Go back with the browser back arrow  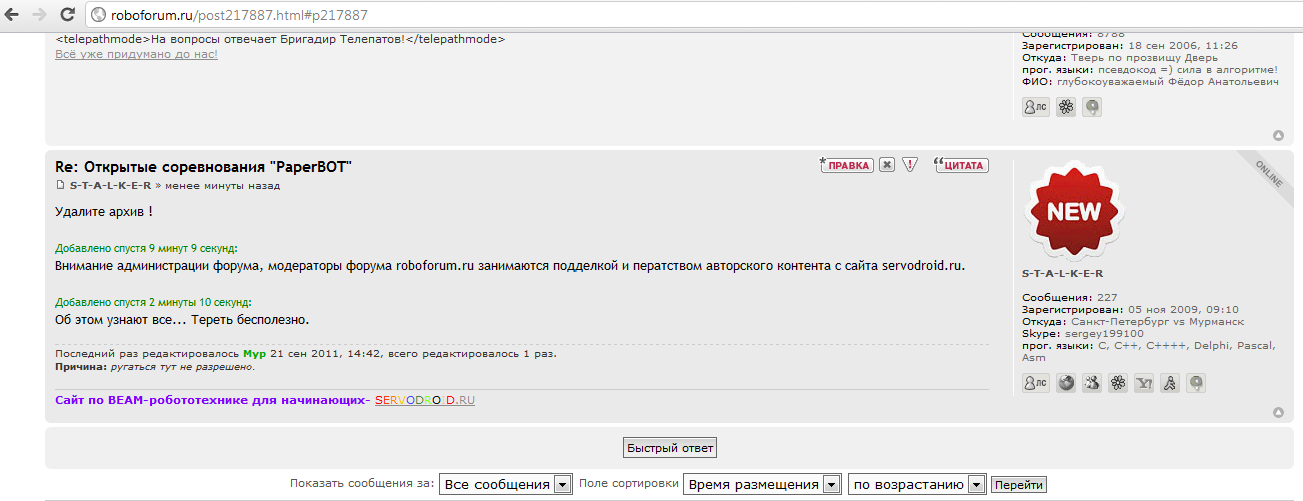(x=14, y=15)
